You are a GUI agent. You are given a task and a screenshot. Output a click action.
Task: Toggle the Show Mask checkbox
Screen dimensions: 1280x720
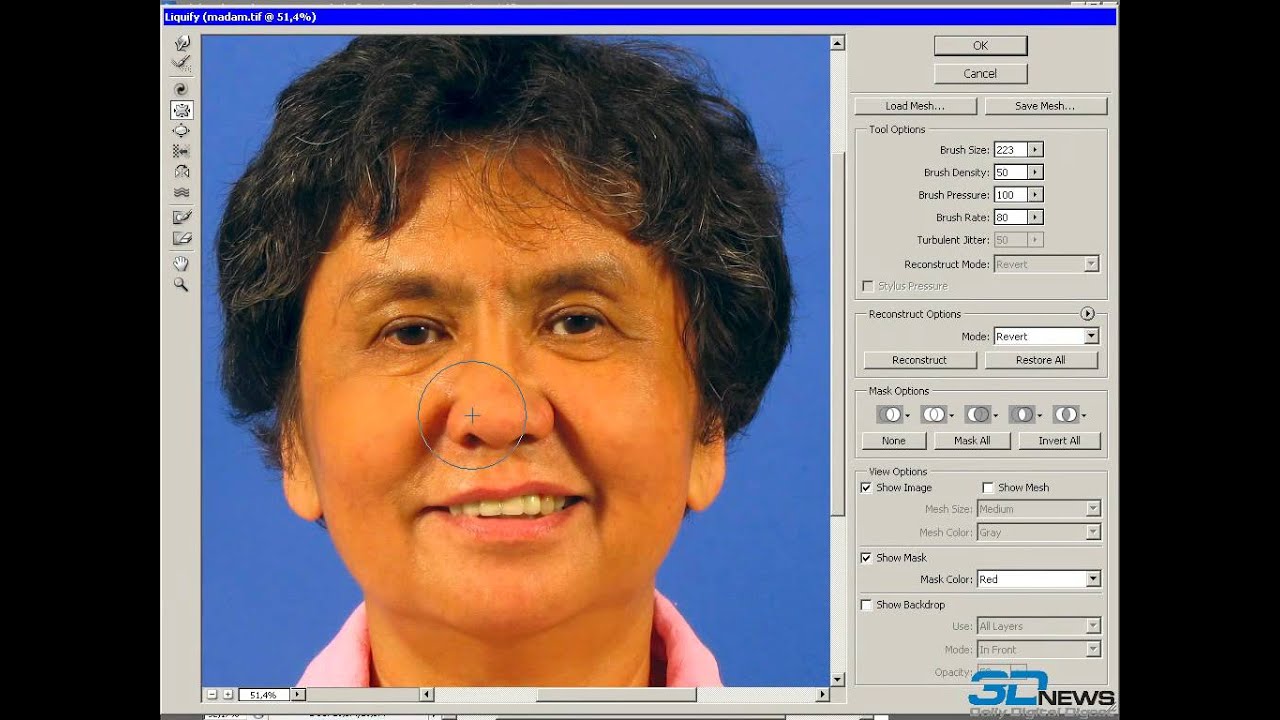(x=866, y=558)
